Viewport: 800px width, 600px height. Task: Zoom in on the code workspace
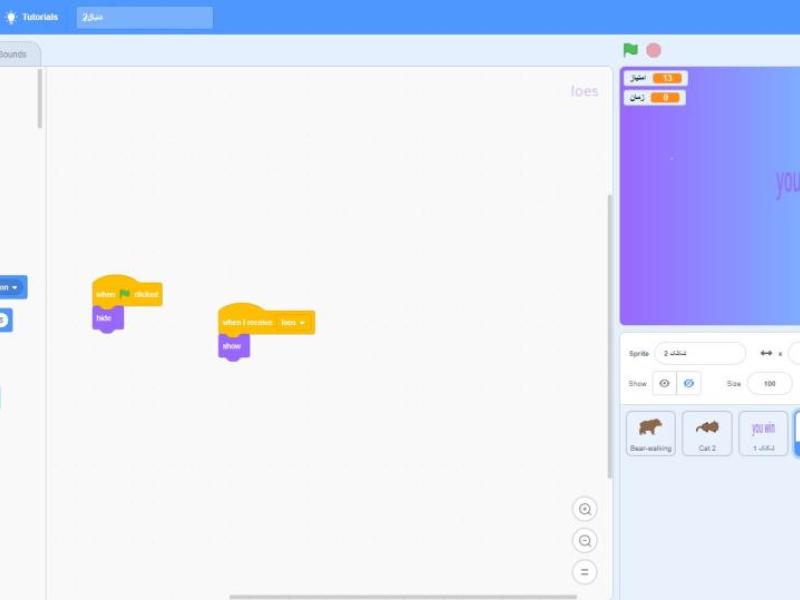pyautogui.click(x=585, y=509)
